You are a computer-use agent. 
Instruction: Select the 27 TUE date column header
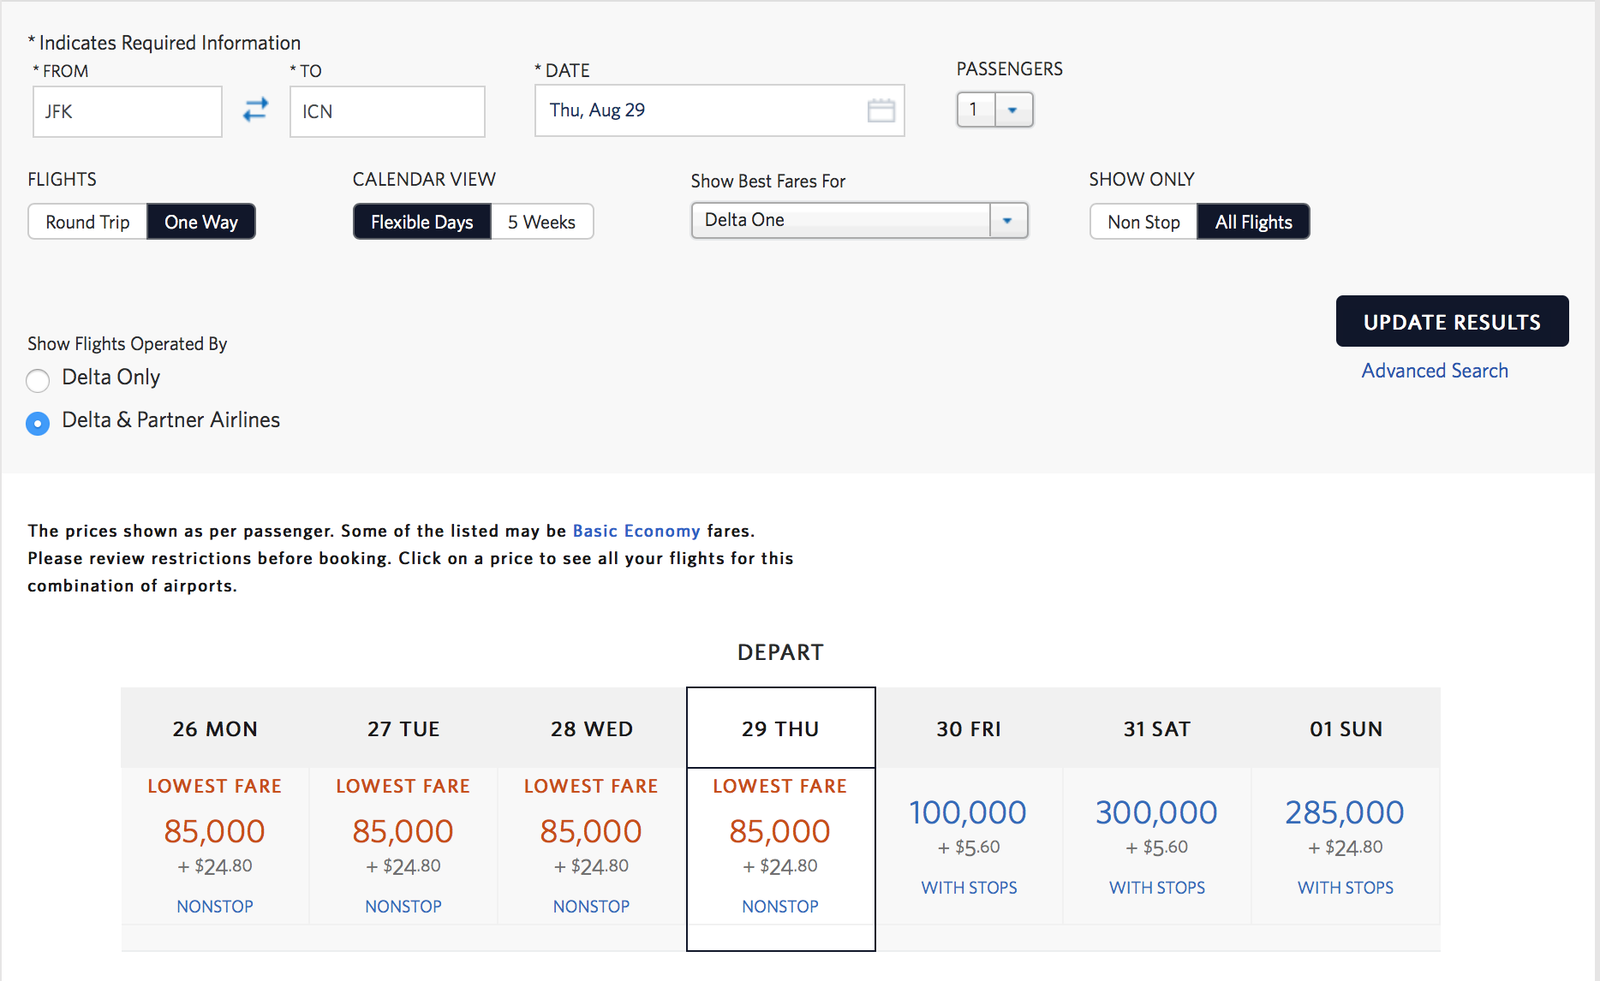click(403, 729)
